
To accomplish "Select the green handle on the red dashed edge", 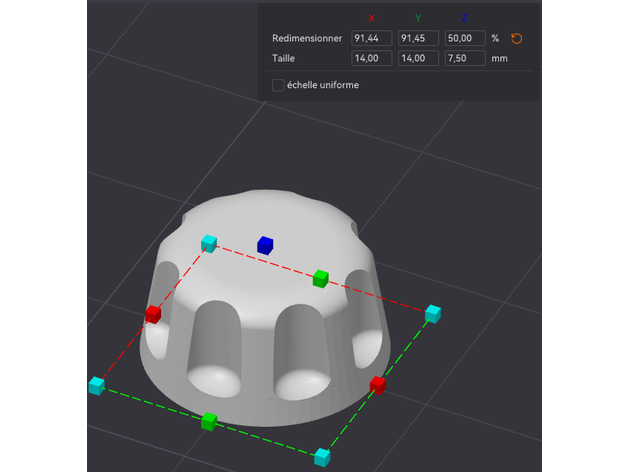I will pyautogui.click(x=320, y=278).
